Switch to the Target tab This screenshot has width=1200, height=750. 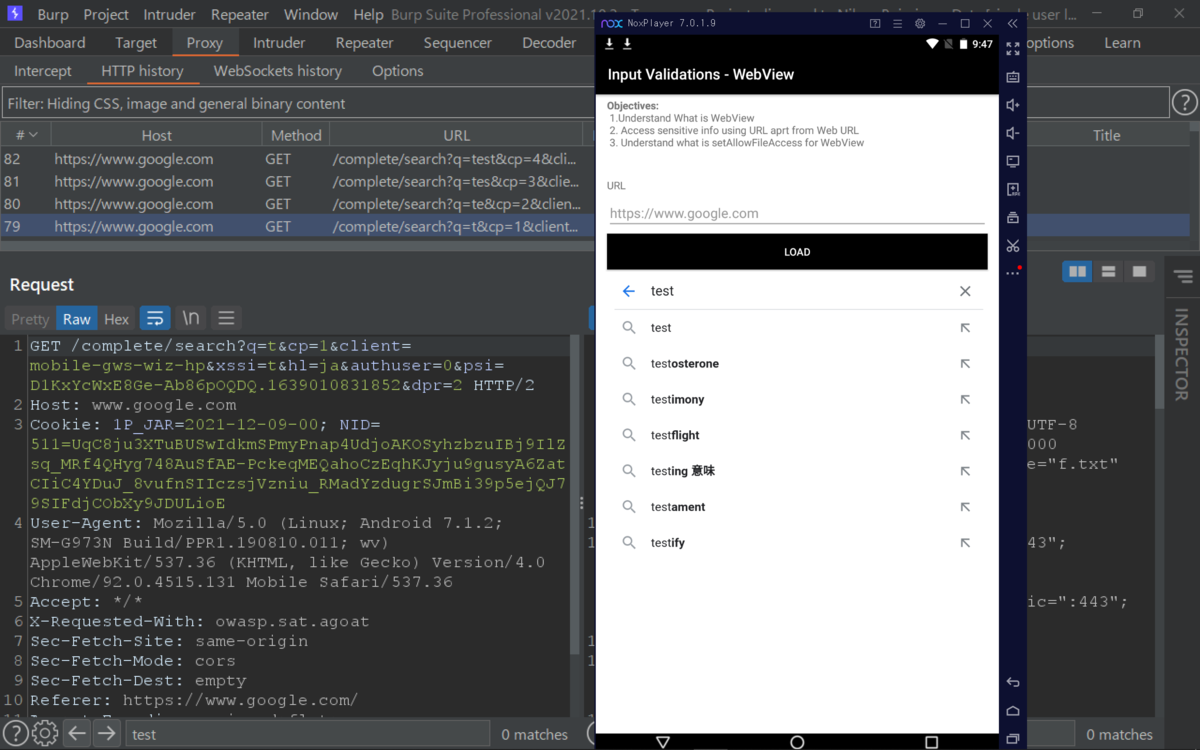pos(136,43)
